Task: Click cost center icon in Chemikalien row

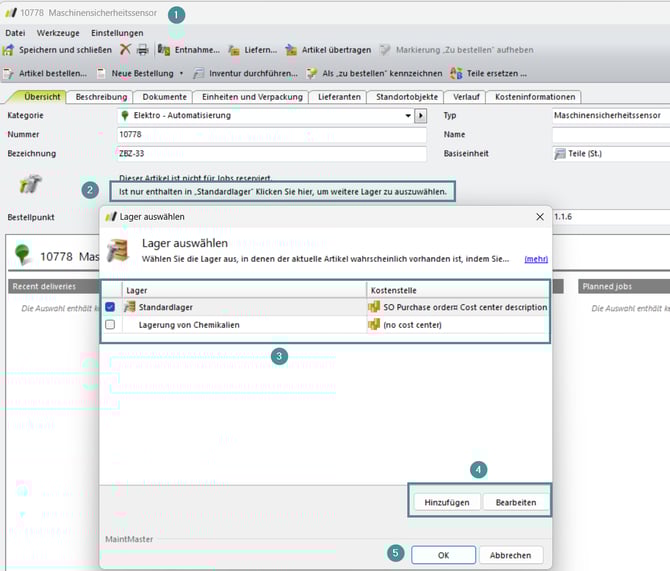Action: pos(374,325)
